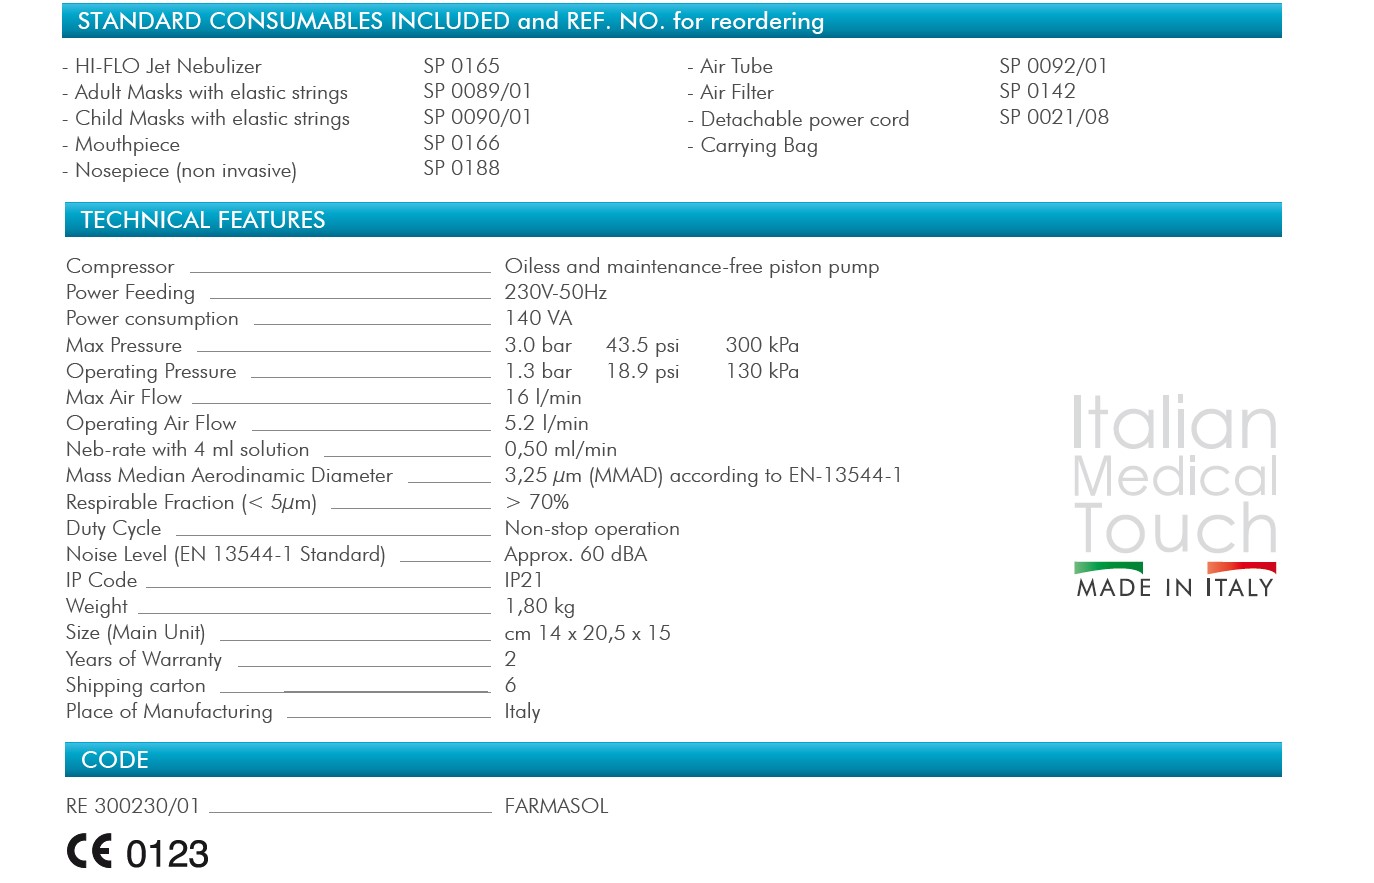Click the '5.2 l/min' value
The height and width of the screenshot is (883, 1374).
pos(546,423)
